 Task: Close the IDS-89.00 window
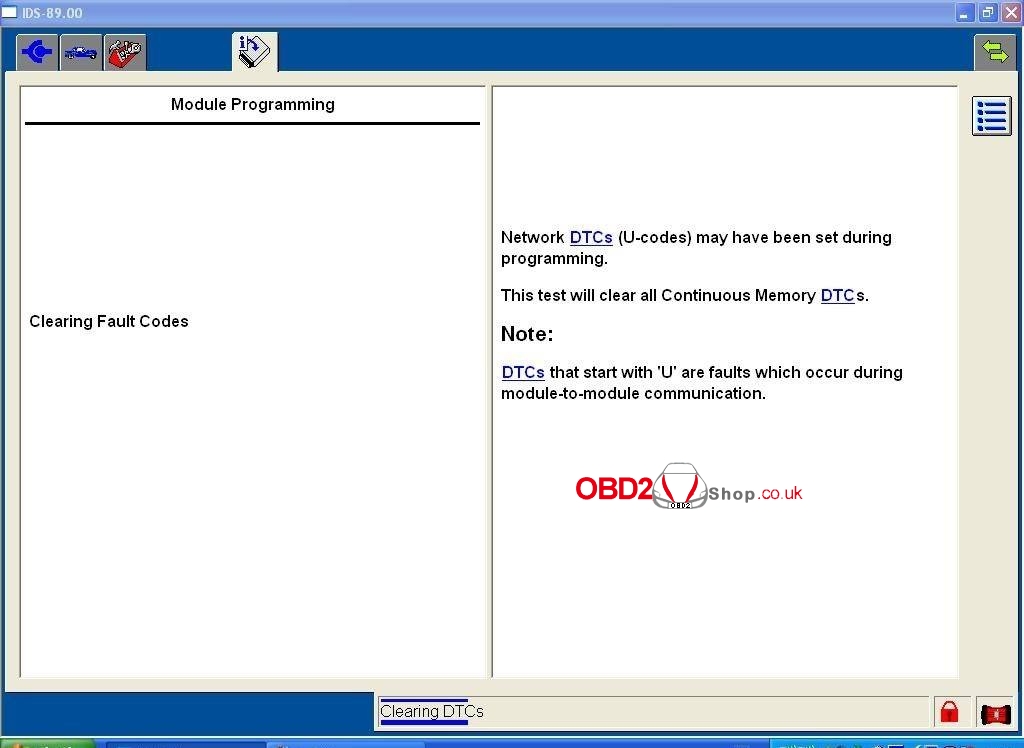point(1010,13)
